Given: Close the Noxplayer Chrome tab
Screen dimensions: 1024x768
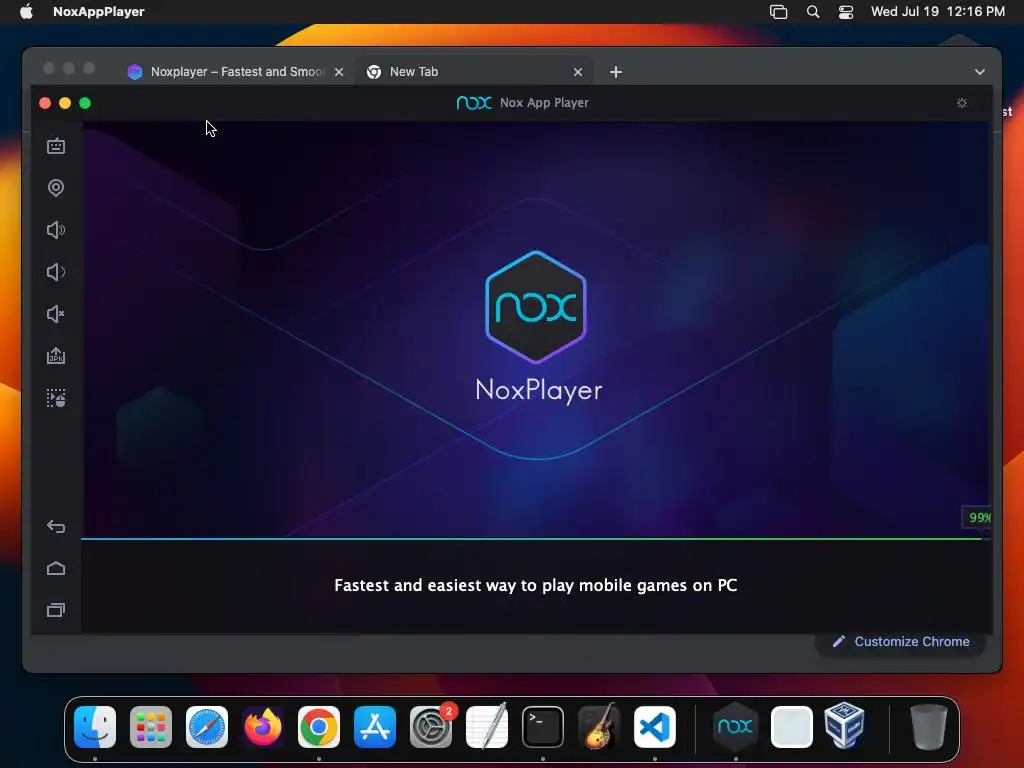Looking at the screenshot, I should click(339, 72).
